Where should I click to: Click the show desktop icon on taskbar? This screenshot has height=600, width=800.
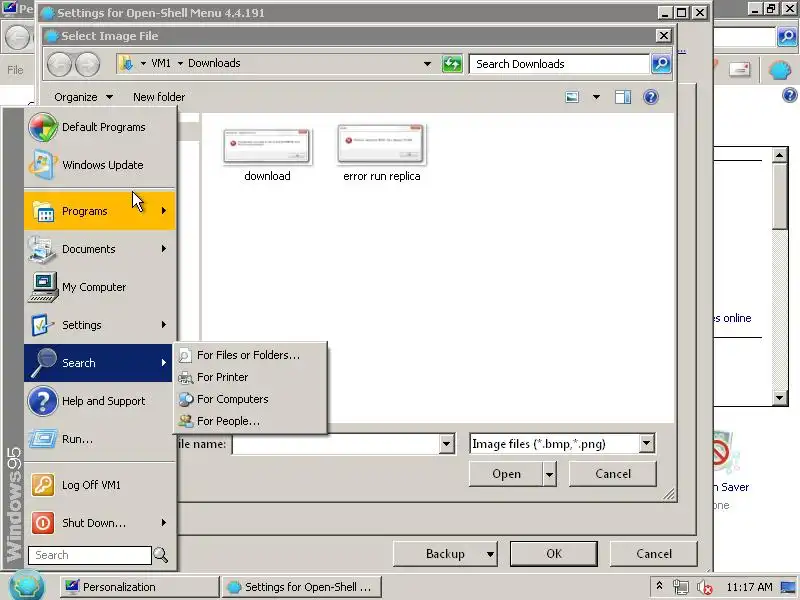pyautogui.click(x=788, y=587)
